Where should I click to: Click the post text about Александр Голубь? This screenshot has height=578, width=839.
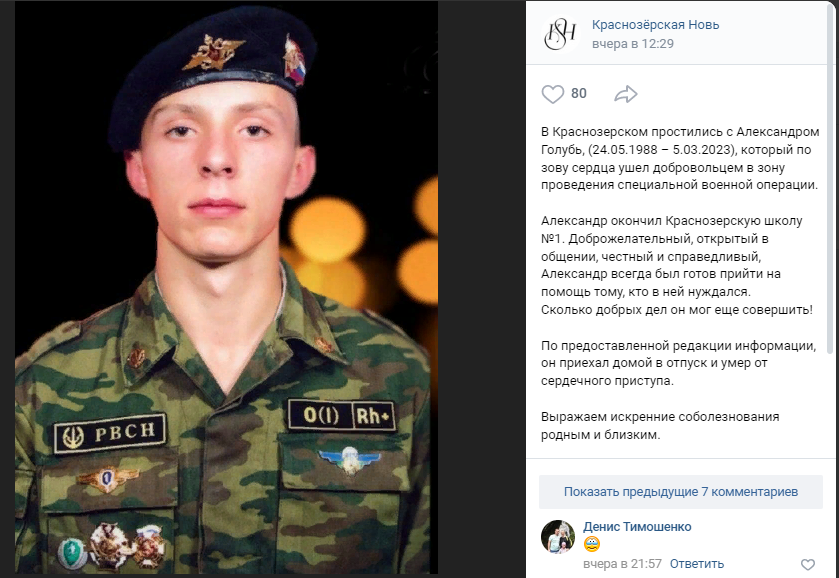tap(680, 158)
